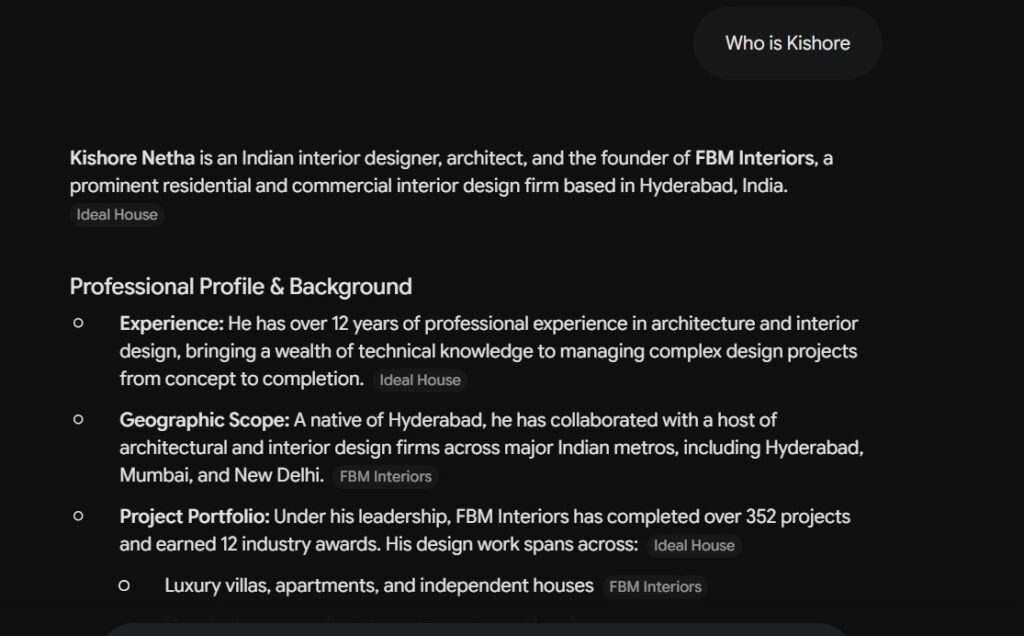Open Ideal House citation under intro paragraph
The image size is (1024, 636).
coord(117,215)
